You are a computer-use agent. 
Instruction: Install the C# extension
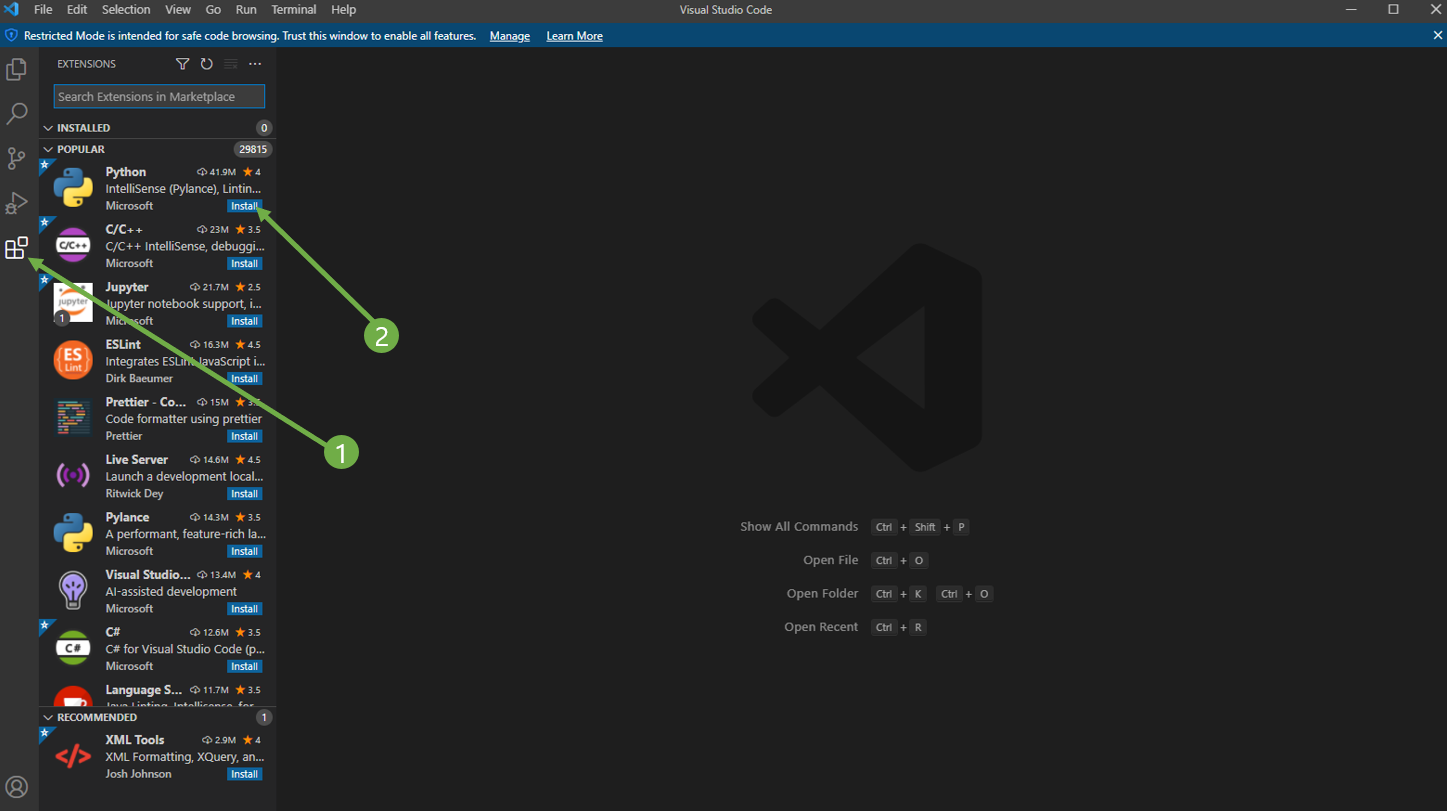pyautogui.click(x=244, y=666)
